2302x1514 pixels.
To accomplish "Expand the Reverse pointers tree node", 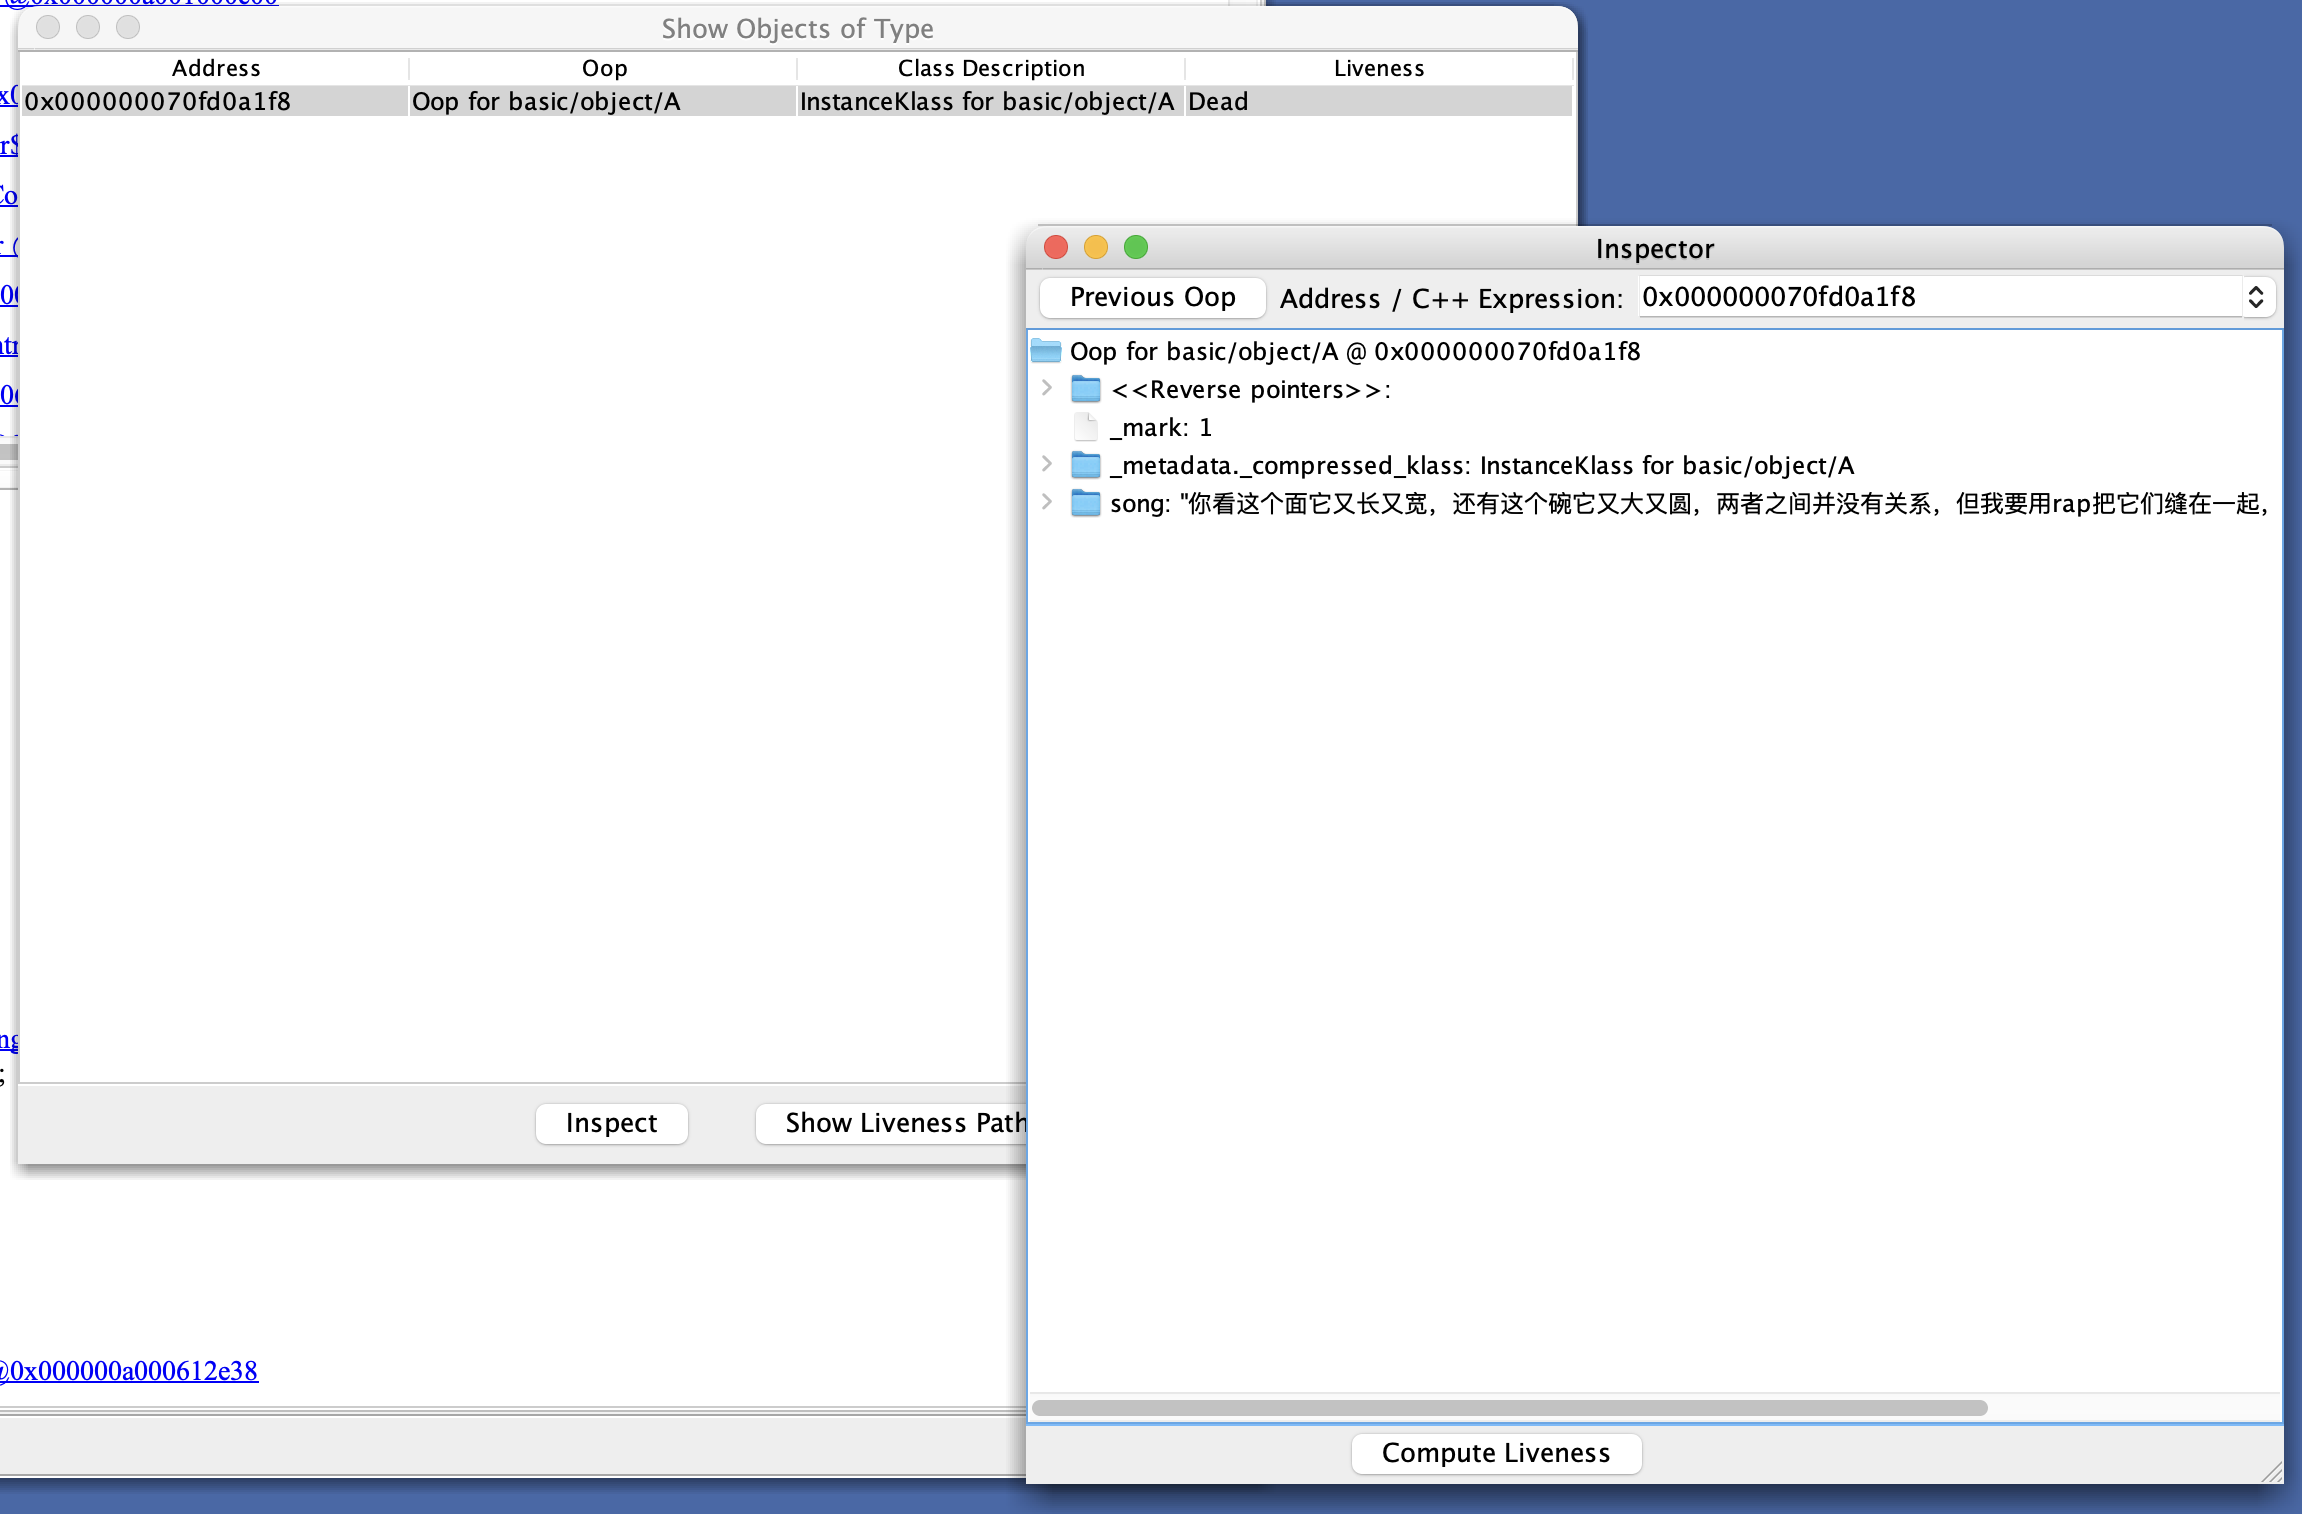I will (x=1047, y=388).
